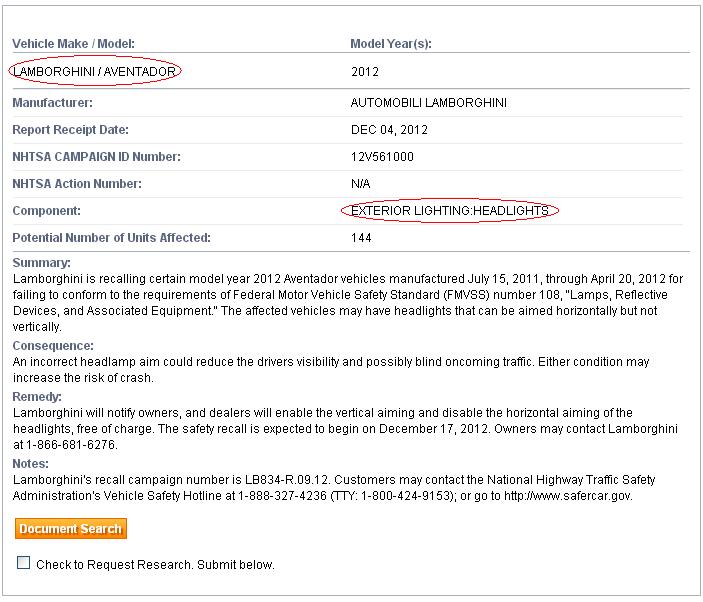The width and height of the screenshot is (703, 602).
Task: Click the circled EXTERIOR LIGHTING:HEADLIGHTS value
Action: 449,211
